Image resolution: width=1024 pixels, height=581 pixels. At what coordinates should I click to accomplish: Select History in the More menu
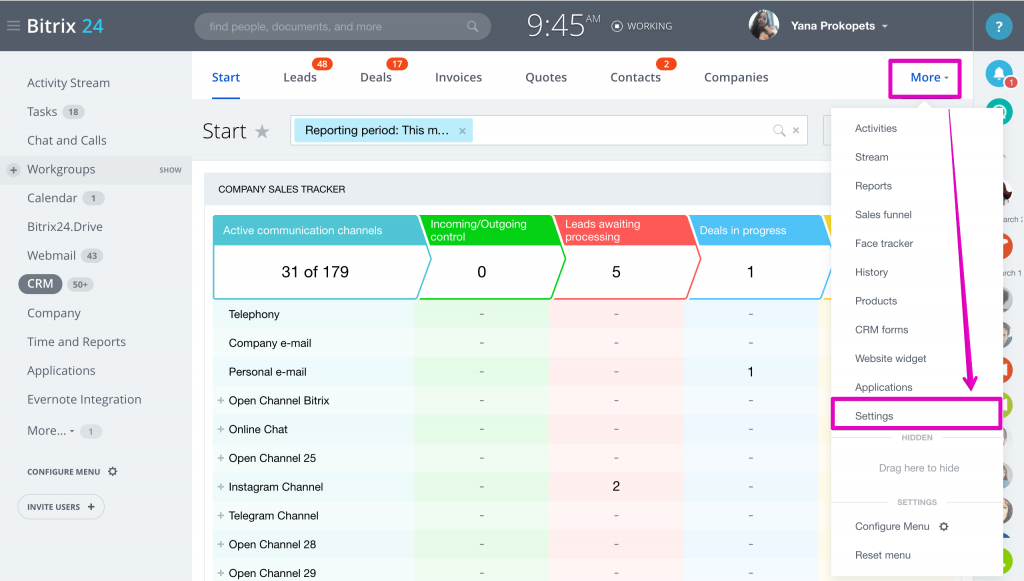pos(871,272)
